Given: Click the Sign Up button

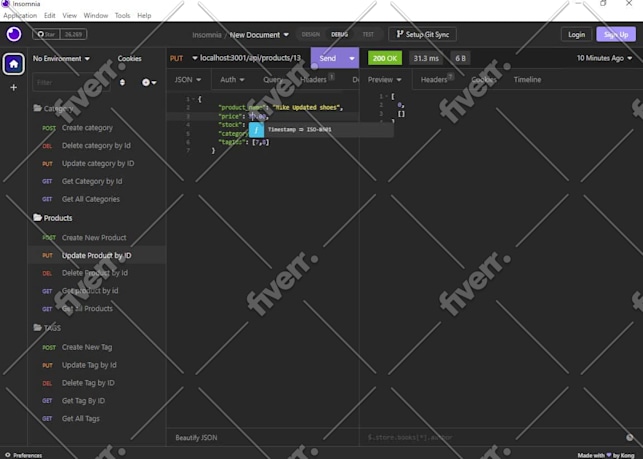Looking at the screenshot, I should [x=616, y=35].
